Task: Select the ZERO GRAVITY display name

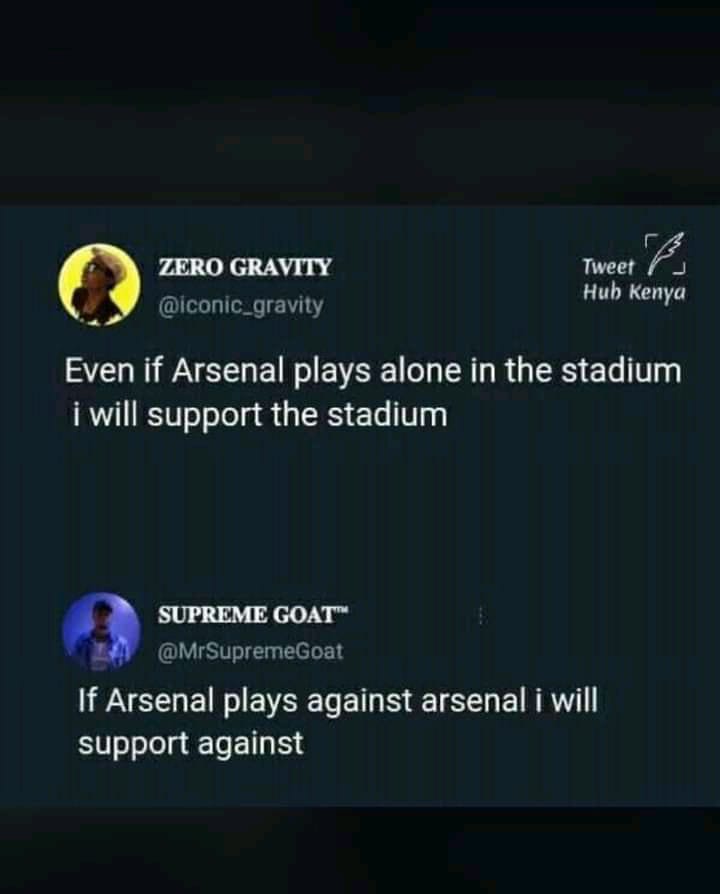Action: click(x=244, y=267)
